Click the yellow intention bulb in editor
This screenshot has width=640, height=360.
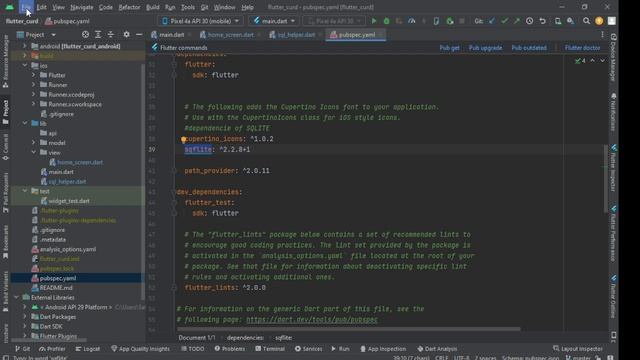(x=184, y=139)
